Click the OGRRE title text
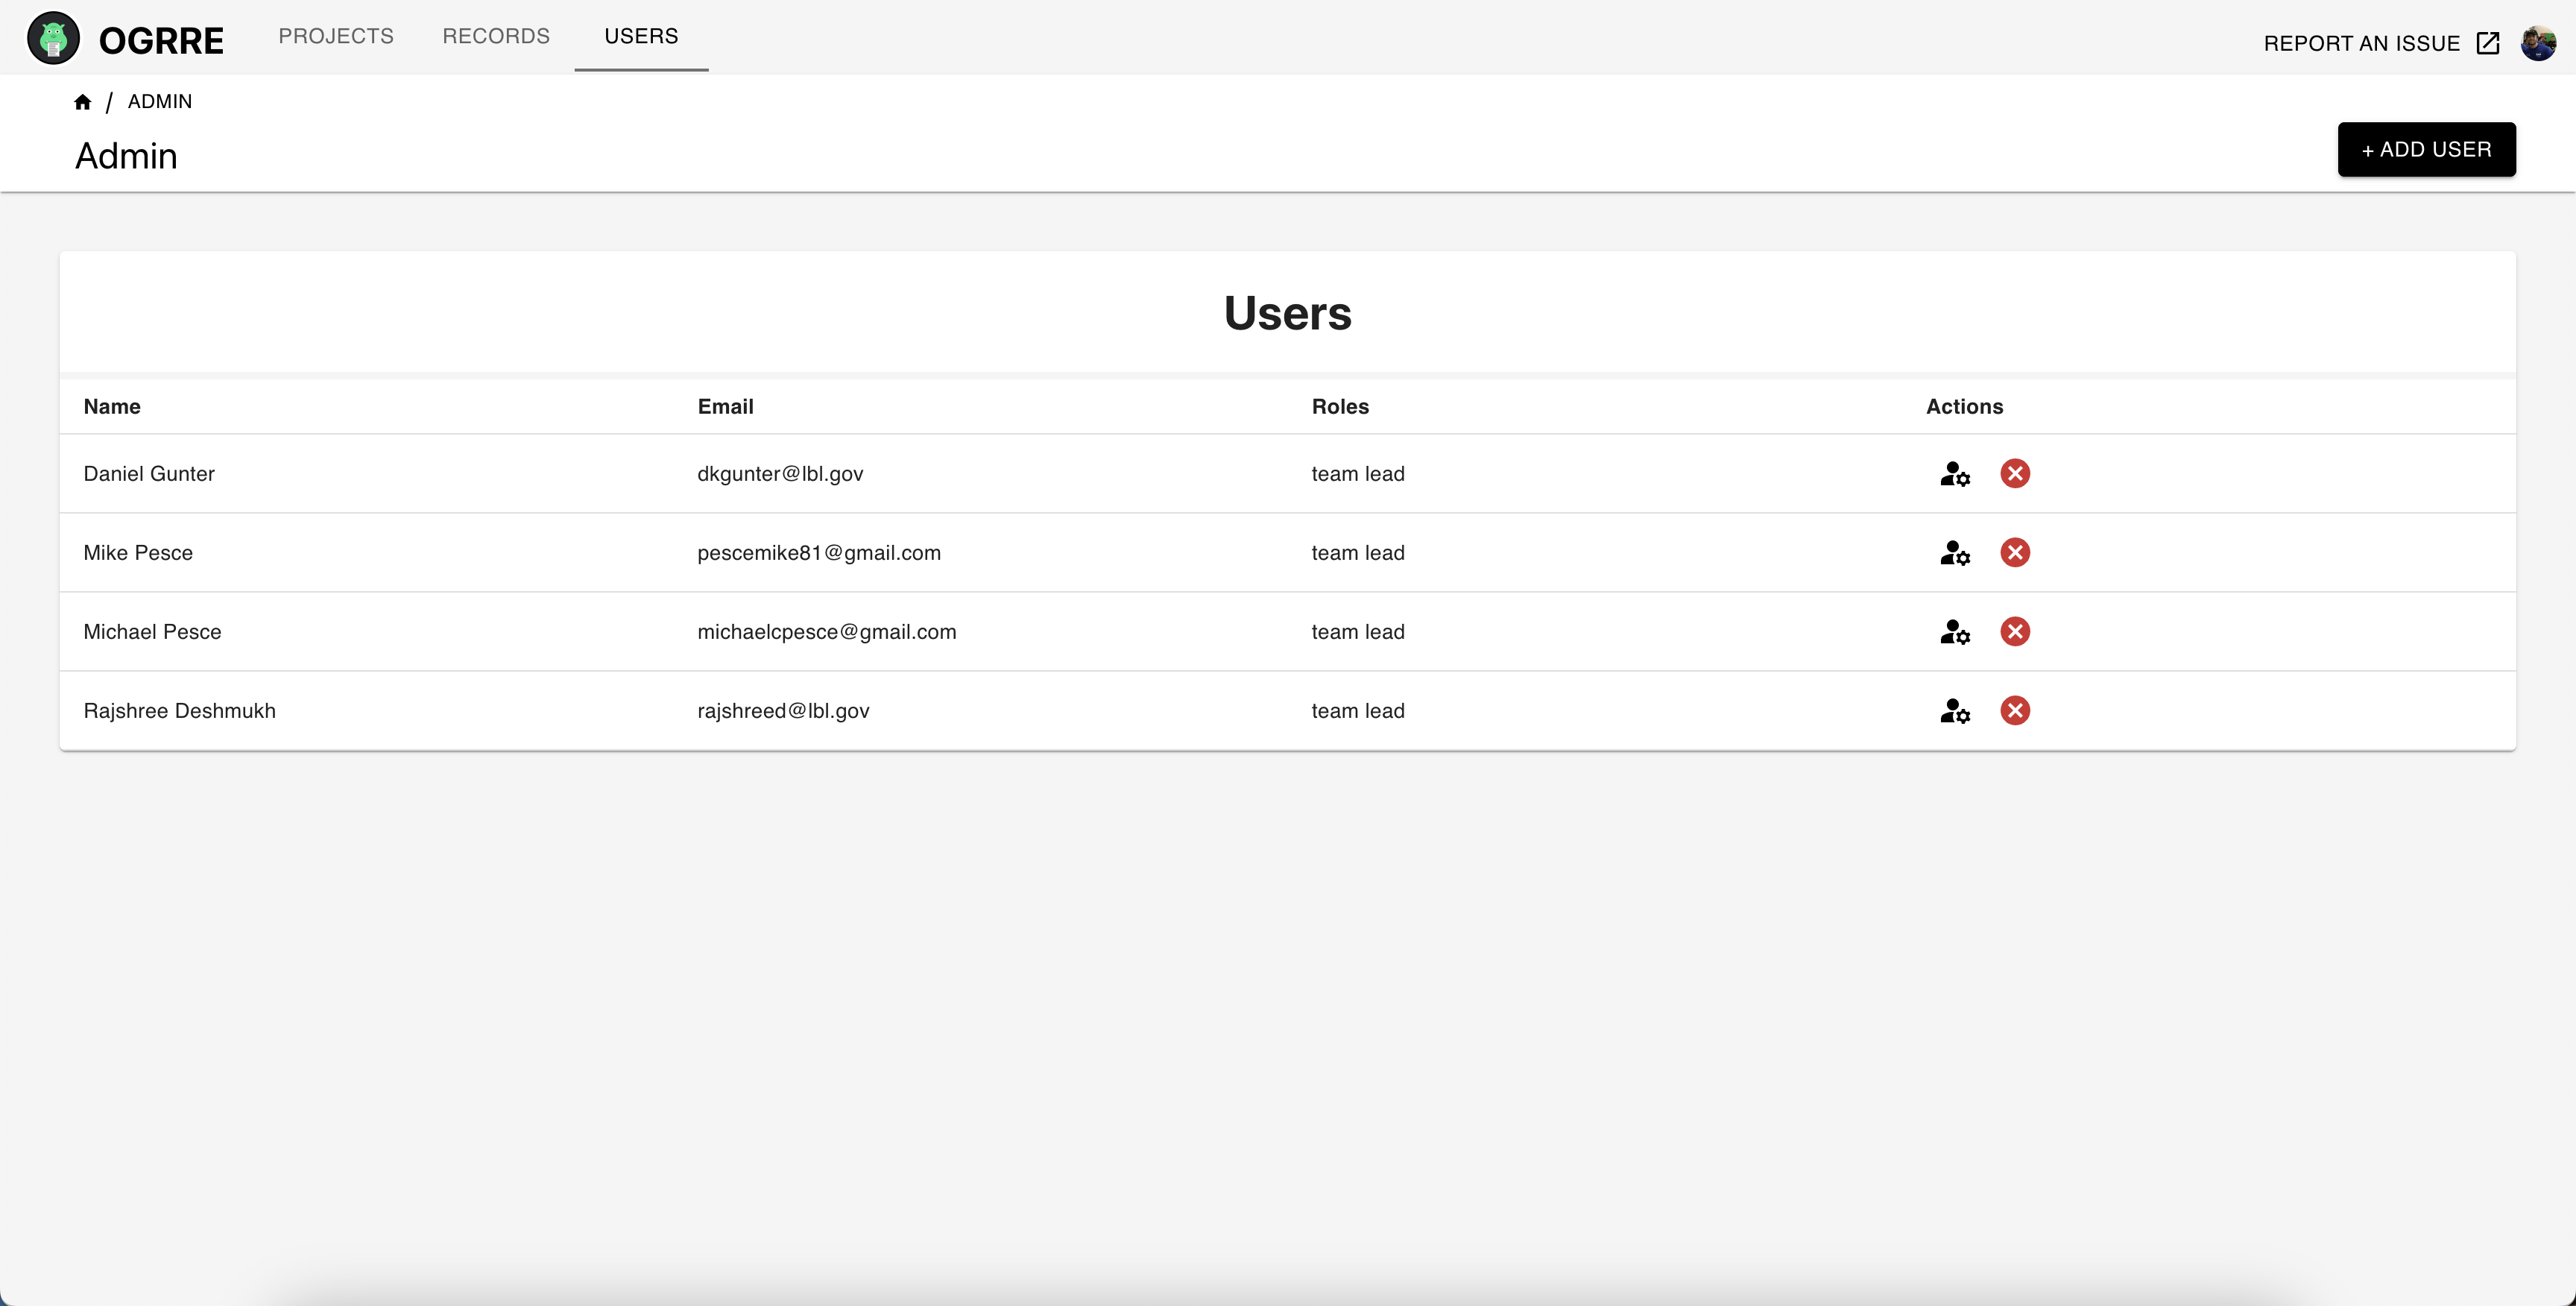The image size is (2576, 1306). [x=161, y=41]
